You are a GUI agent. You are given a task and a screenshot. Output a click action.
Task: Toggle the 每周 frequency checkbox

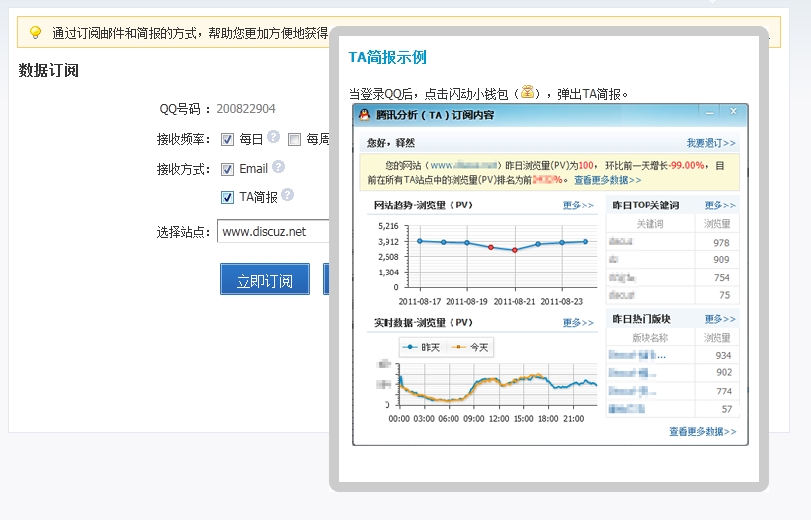[x=294, y=139]
